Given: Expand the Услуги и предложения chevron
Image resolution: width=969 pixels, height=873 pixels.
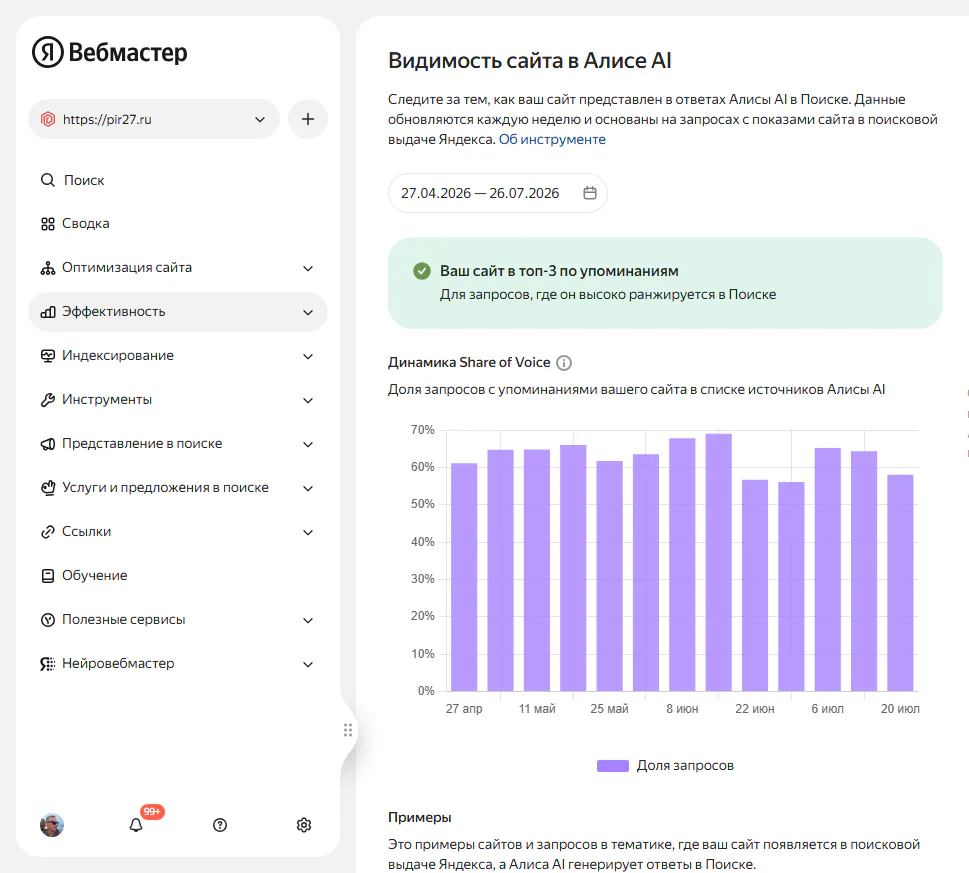Looking at the screenshot, I should 308,488.
